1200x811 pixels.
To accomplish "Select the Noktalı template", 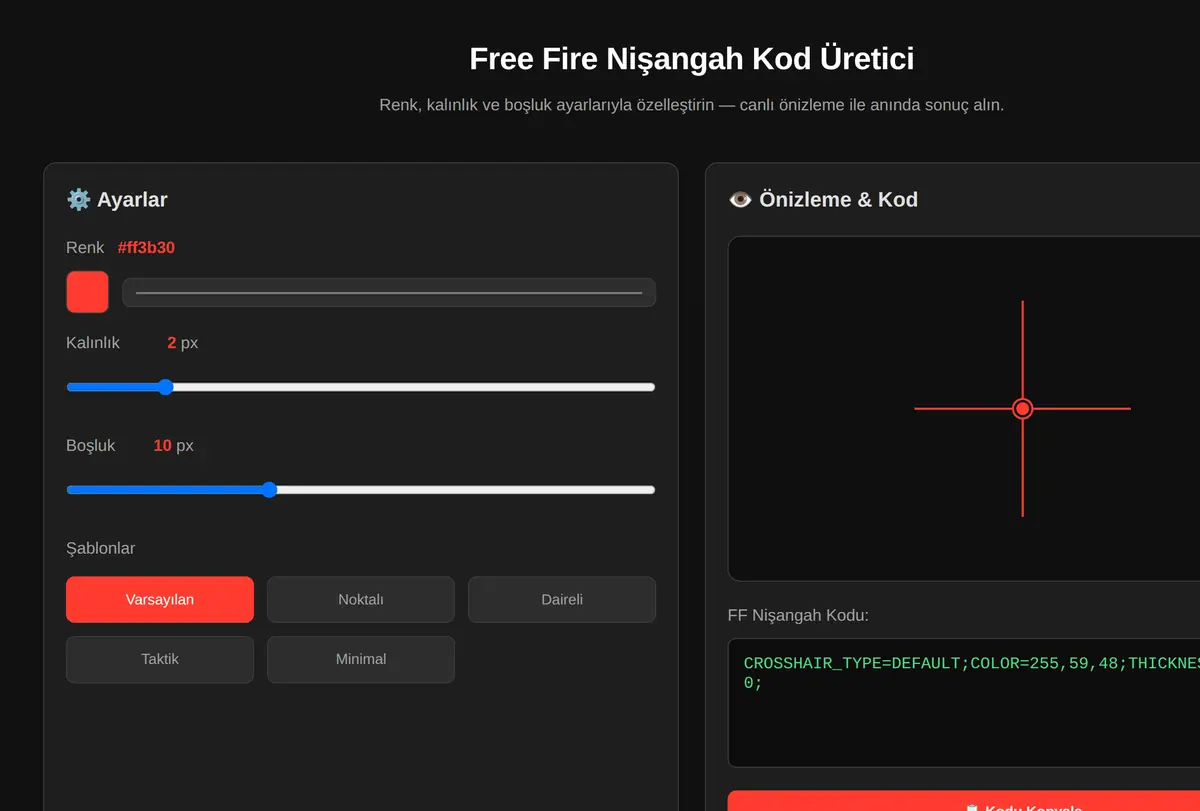I will [x=361, y=600].
